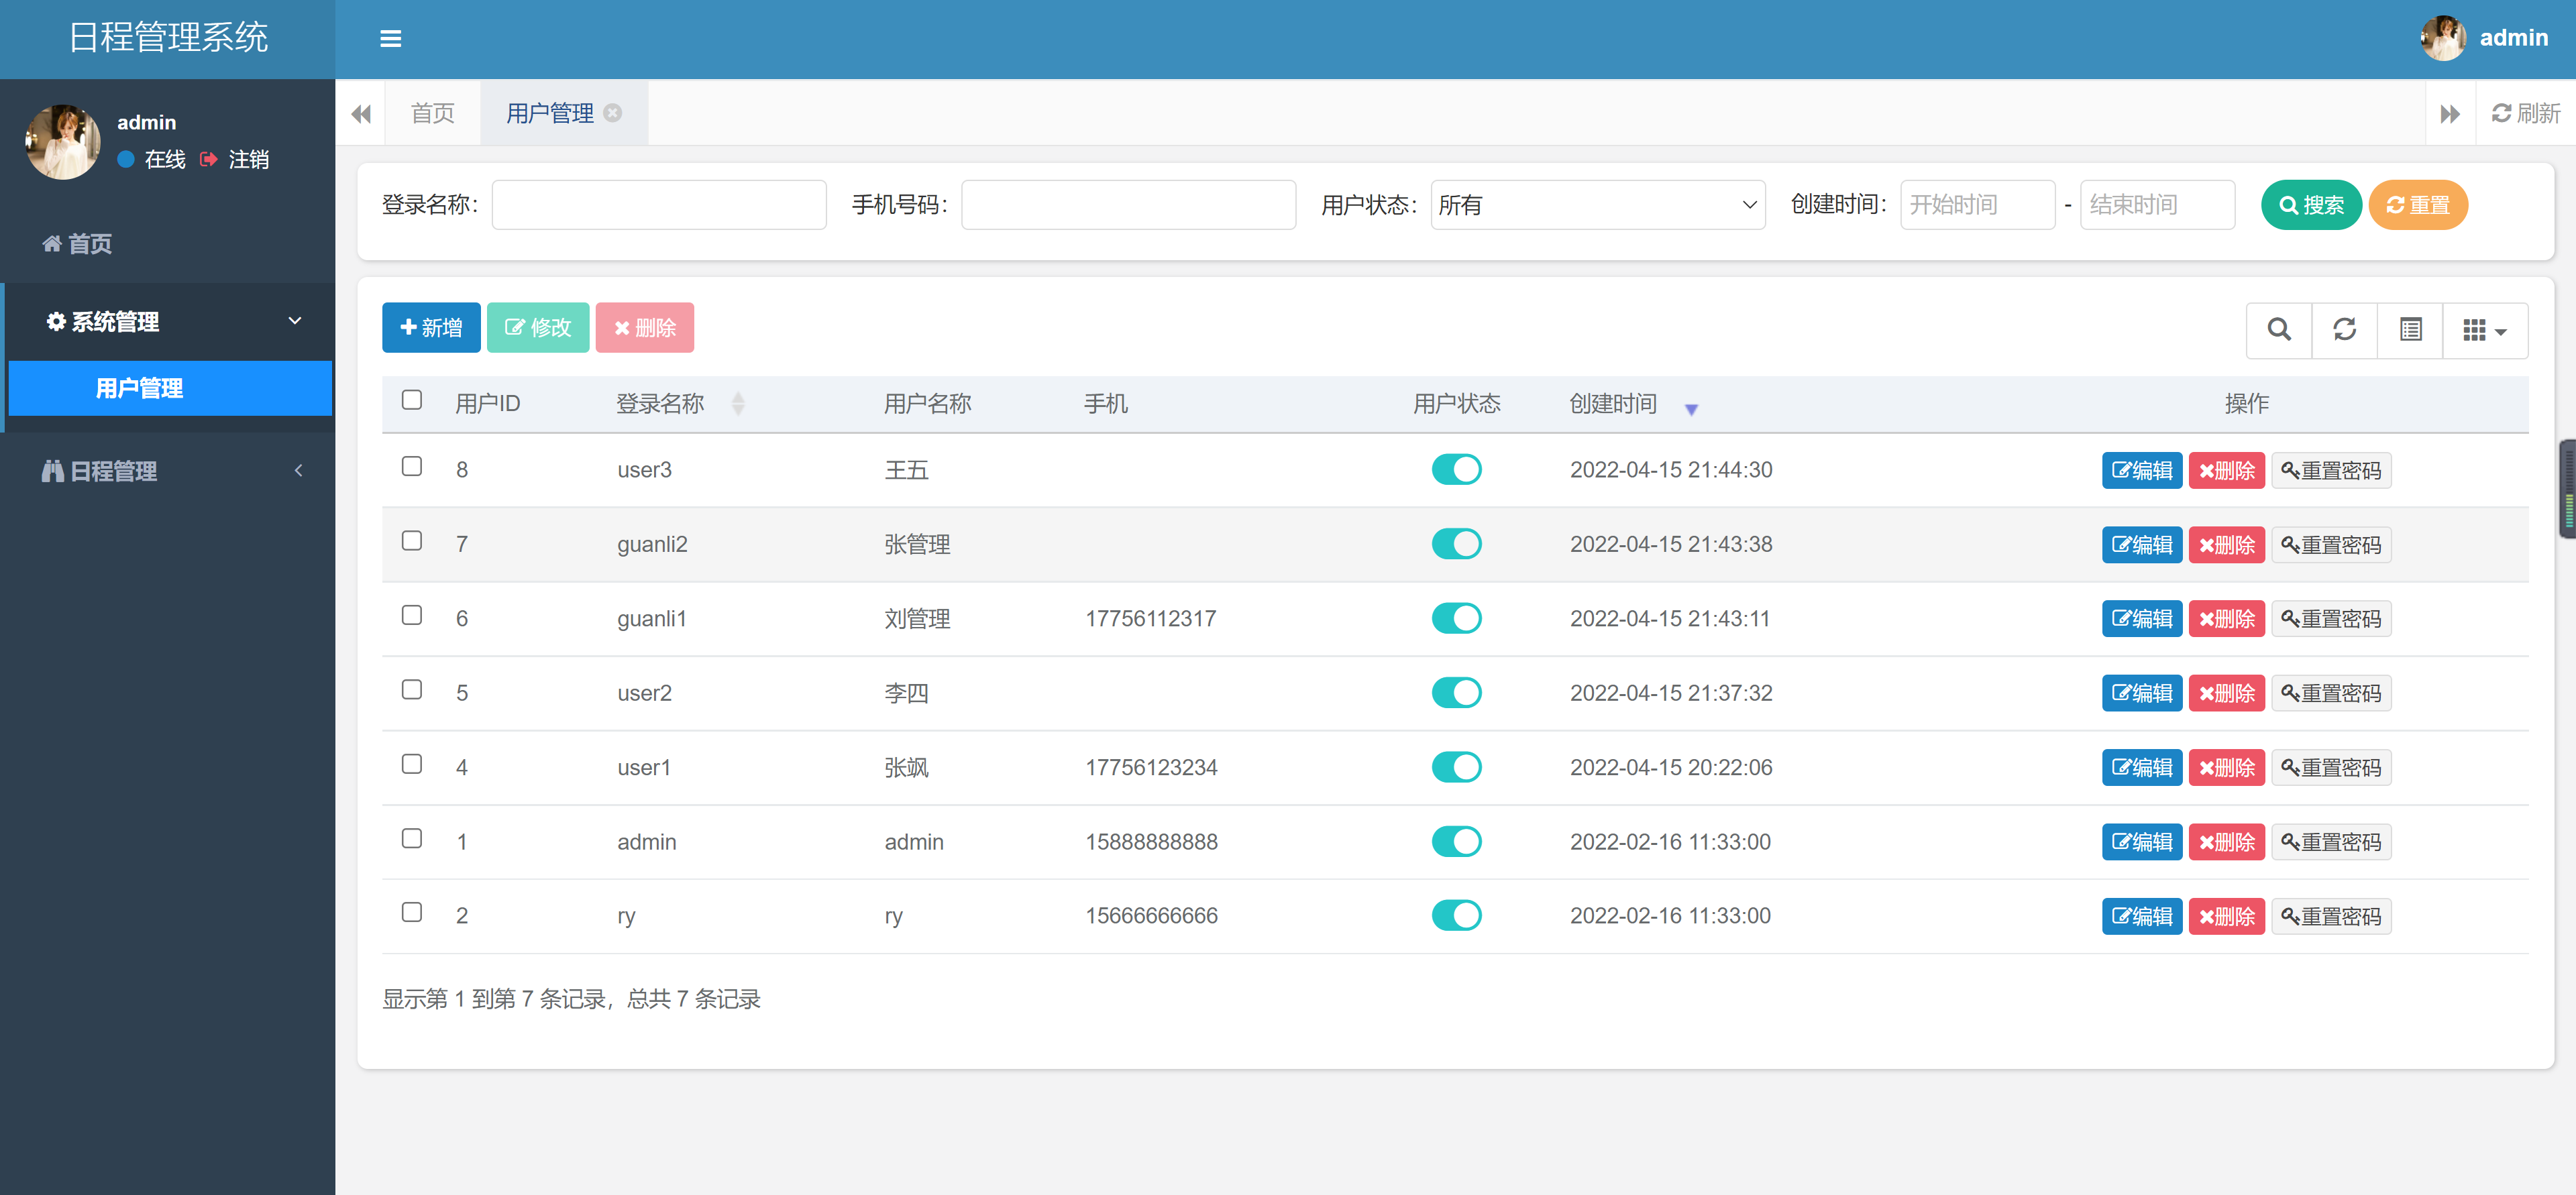Viewport: 2576px width, 1195px height.
Task: Open the table search icon above the user list
Action: pyautogui.click(x=2279, y=329)
